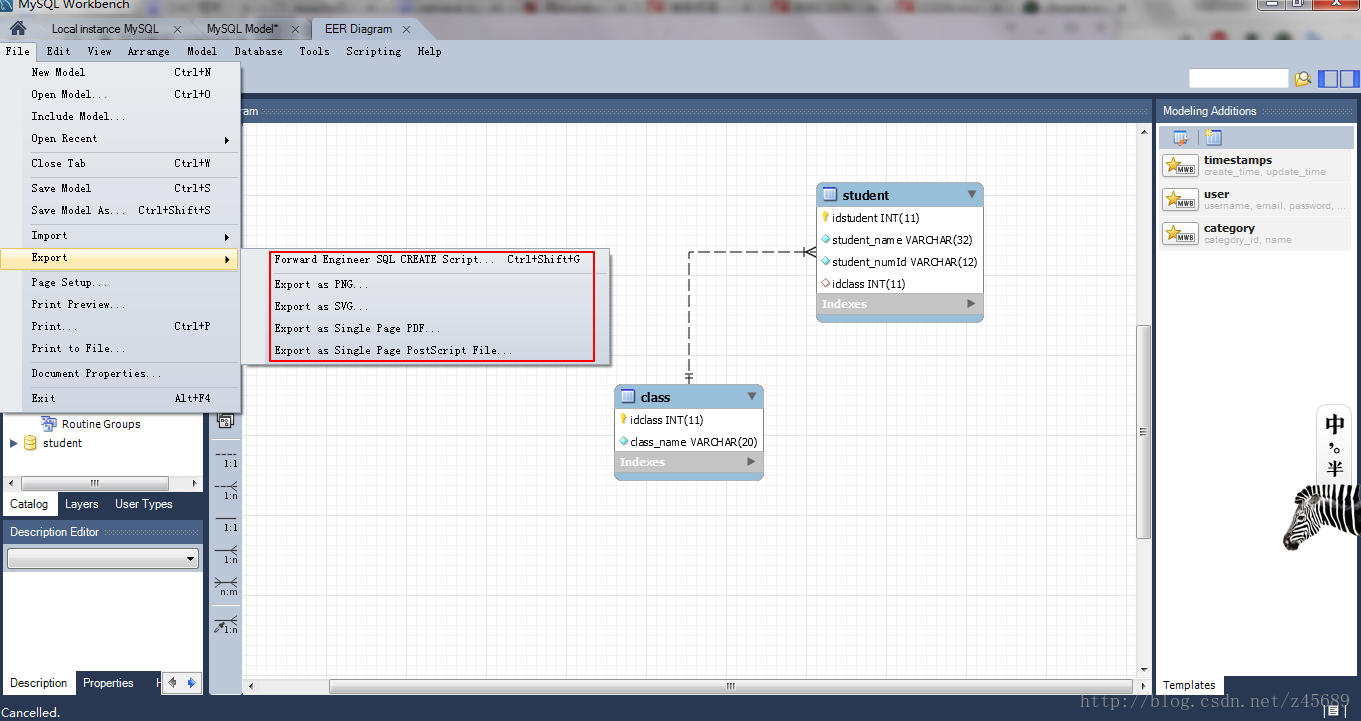Click the idstudent primary key icon
Image resolution: width=1361 pixels, height=721 pixels.
(825, 217)
